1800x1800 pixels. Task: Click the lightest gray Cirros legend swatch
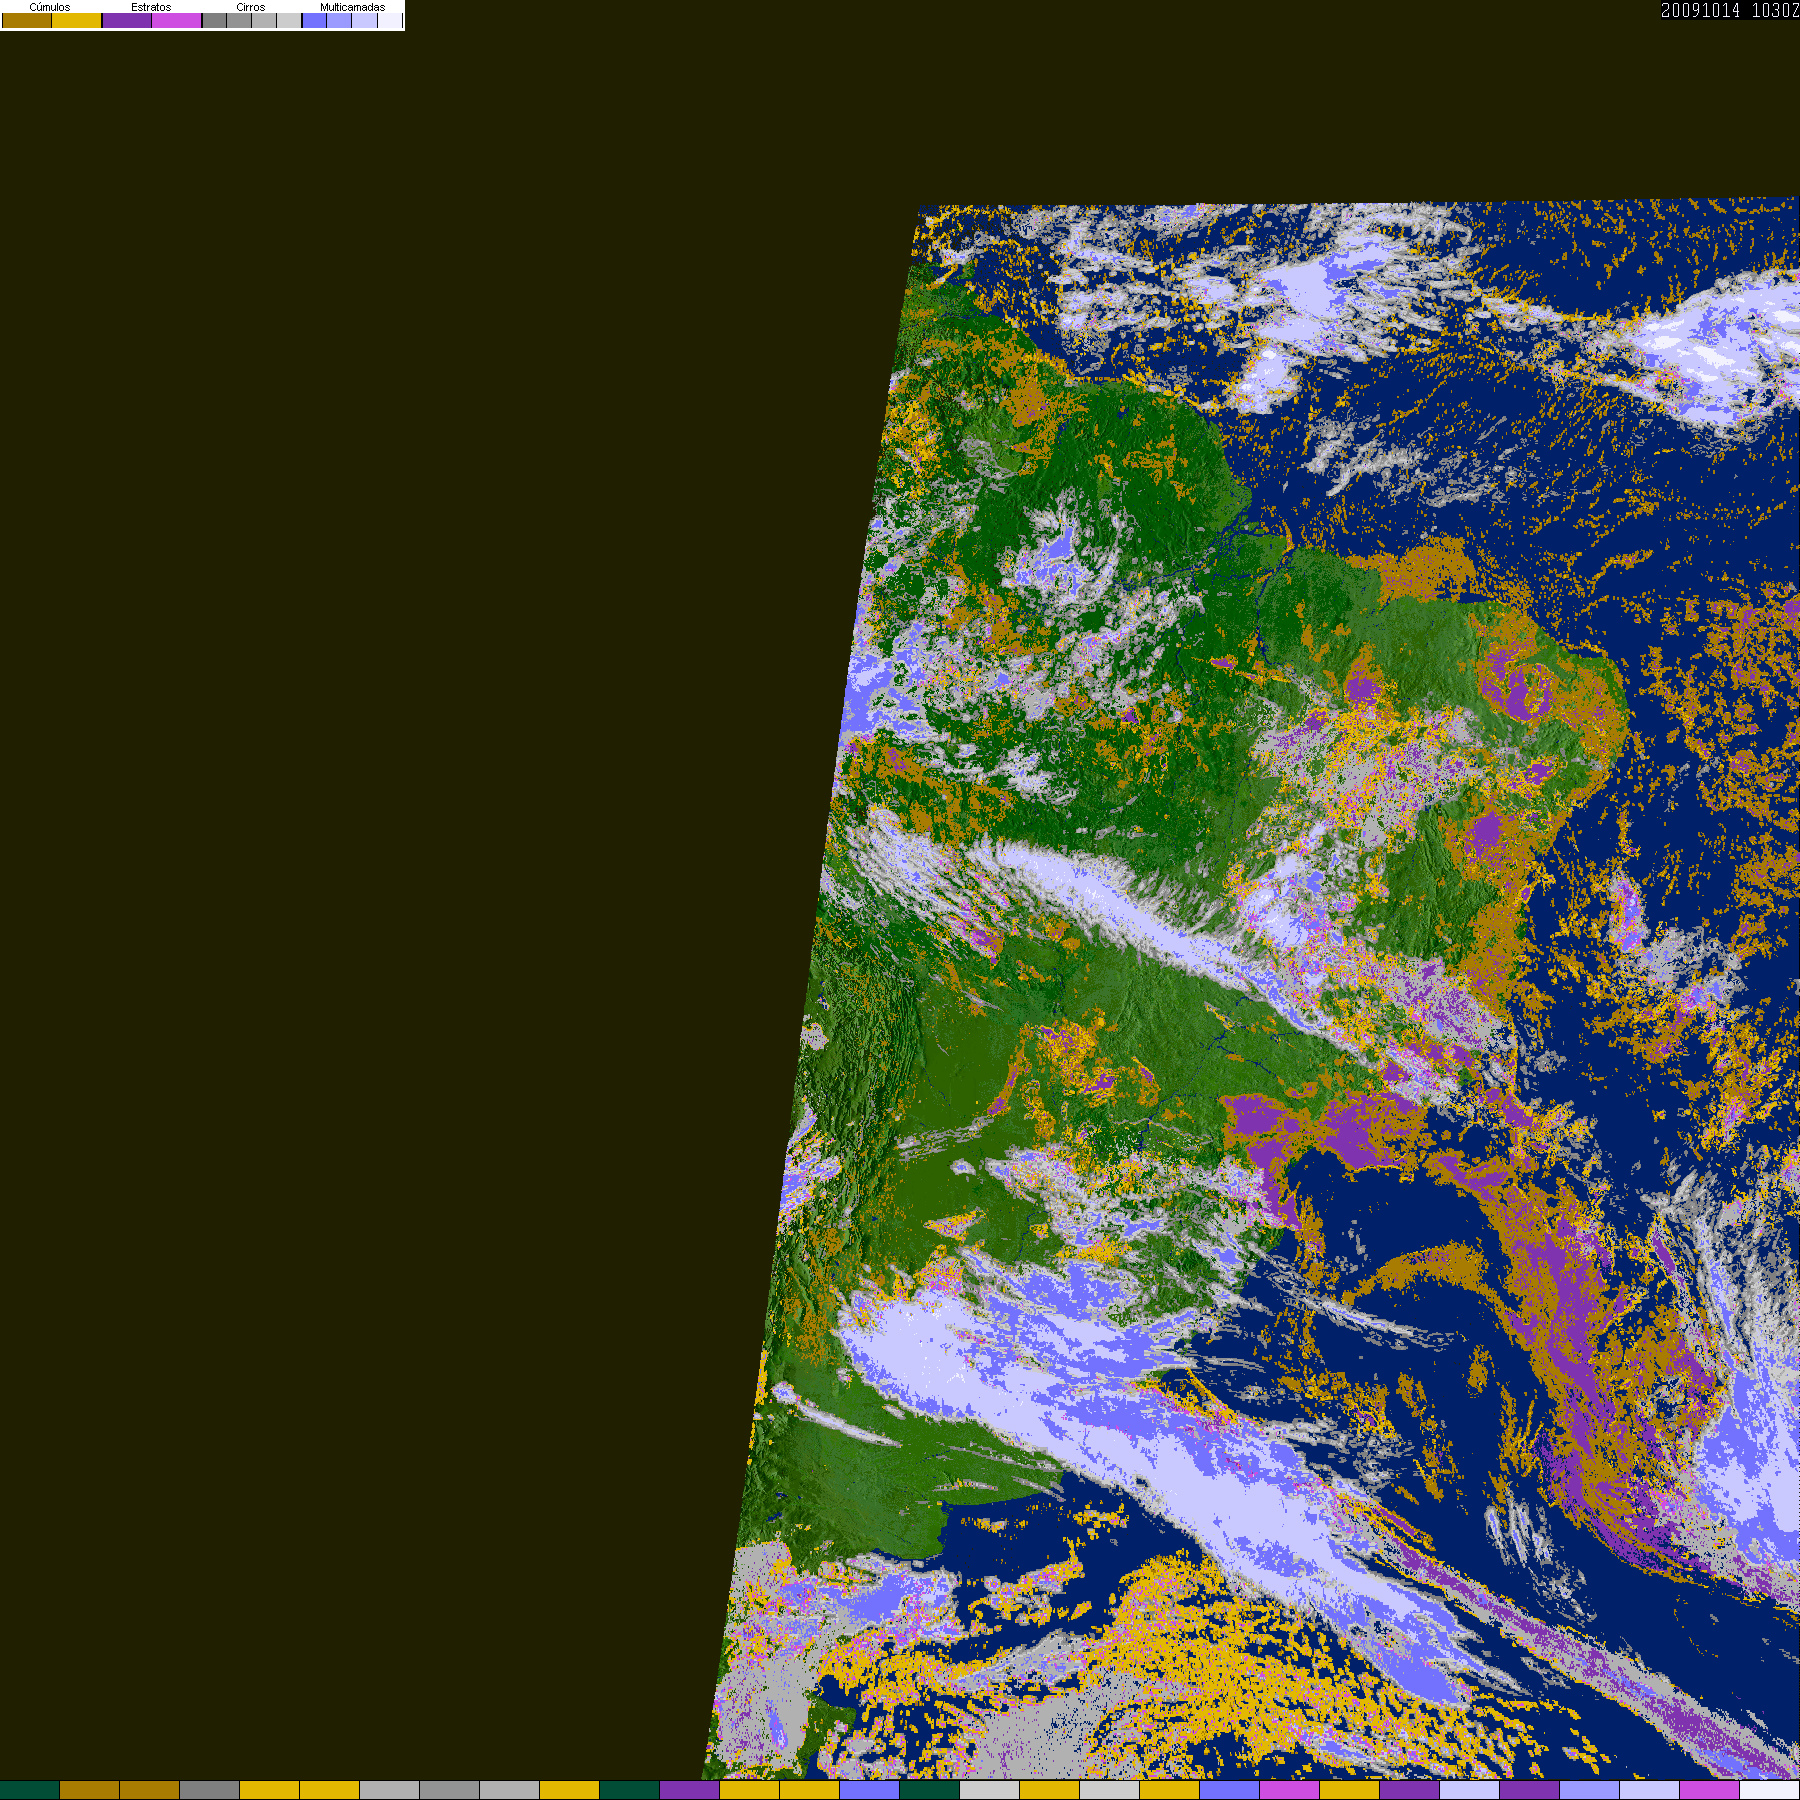click(x=289, y=20)
